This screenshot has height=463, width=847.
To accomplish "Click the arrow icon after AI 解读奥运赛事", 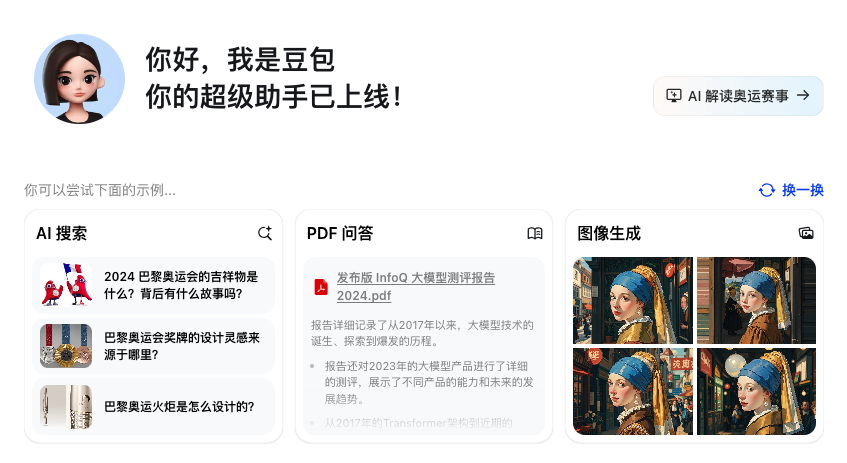I will 803,95.
